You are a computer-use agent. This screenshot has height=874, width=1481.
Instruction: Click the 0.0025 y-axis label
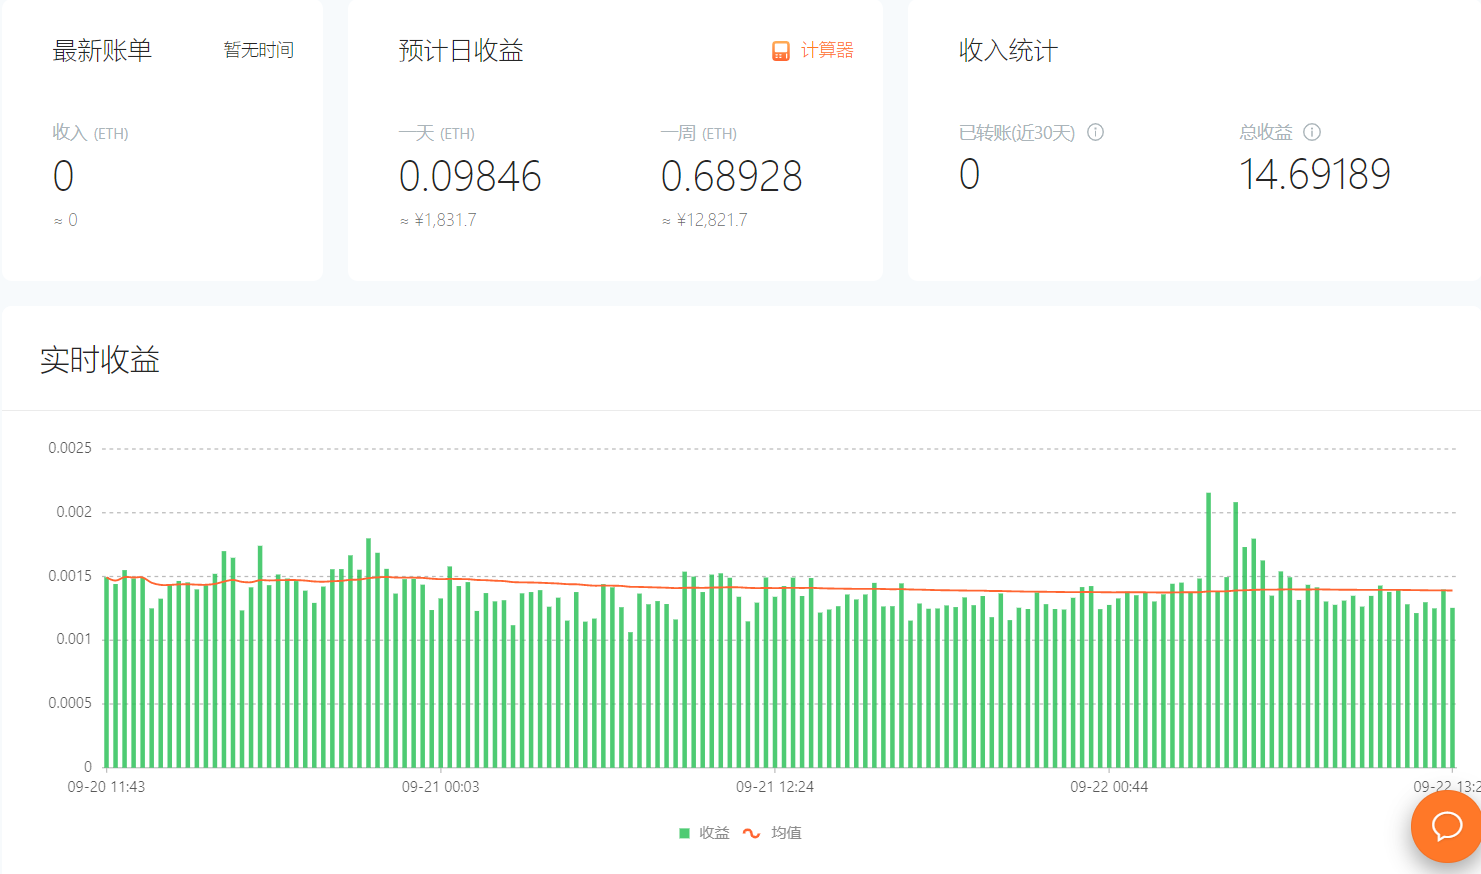click(x=70, y=448)
